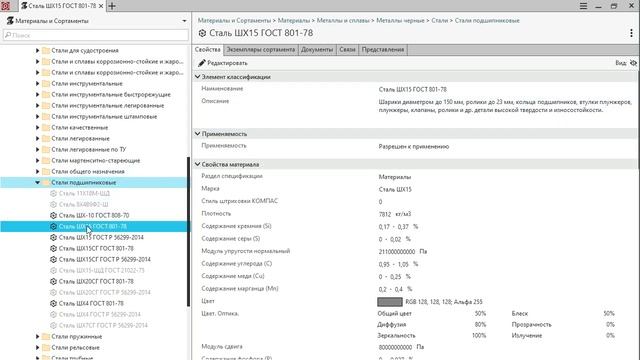Open the three-dot menu beside the material title

pyautogui.click(x=631, y=33)
